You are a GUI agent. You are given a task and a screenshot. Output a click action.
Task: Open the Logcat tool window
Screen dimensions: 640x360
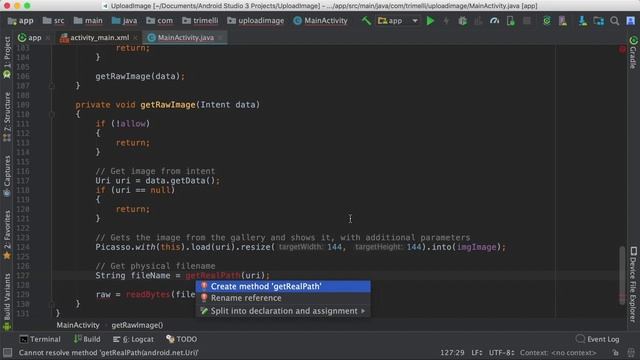(x=133, y=339)
